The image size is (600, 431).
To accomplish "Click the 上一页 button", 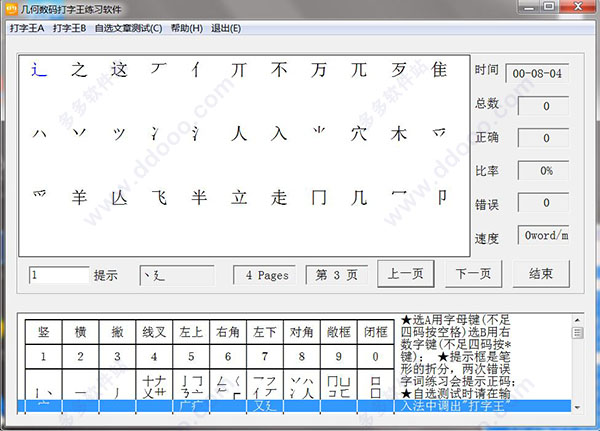I will pyautogui.click(x=406, y=274).
